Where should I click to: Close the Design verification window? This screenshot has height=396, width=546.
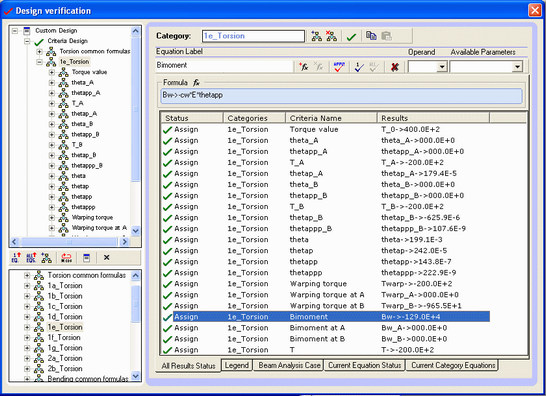535,10
